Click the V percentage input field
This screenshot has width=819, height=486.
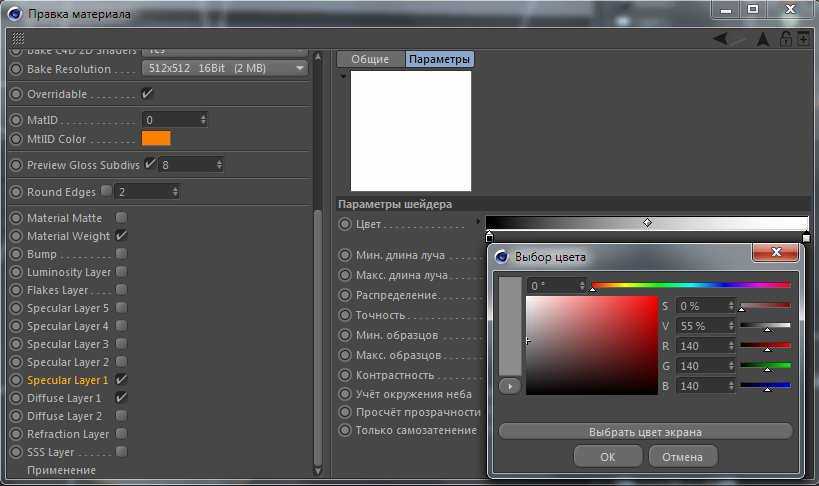coord(705,326)
